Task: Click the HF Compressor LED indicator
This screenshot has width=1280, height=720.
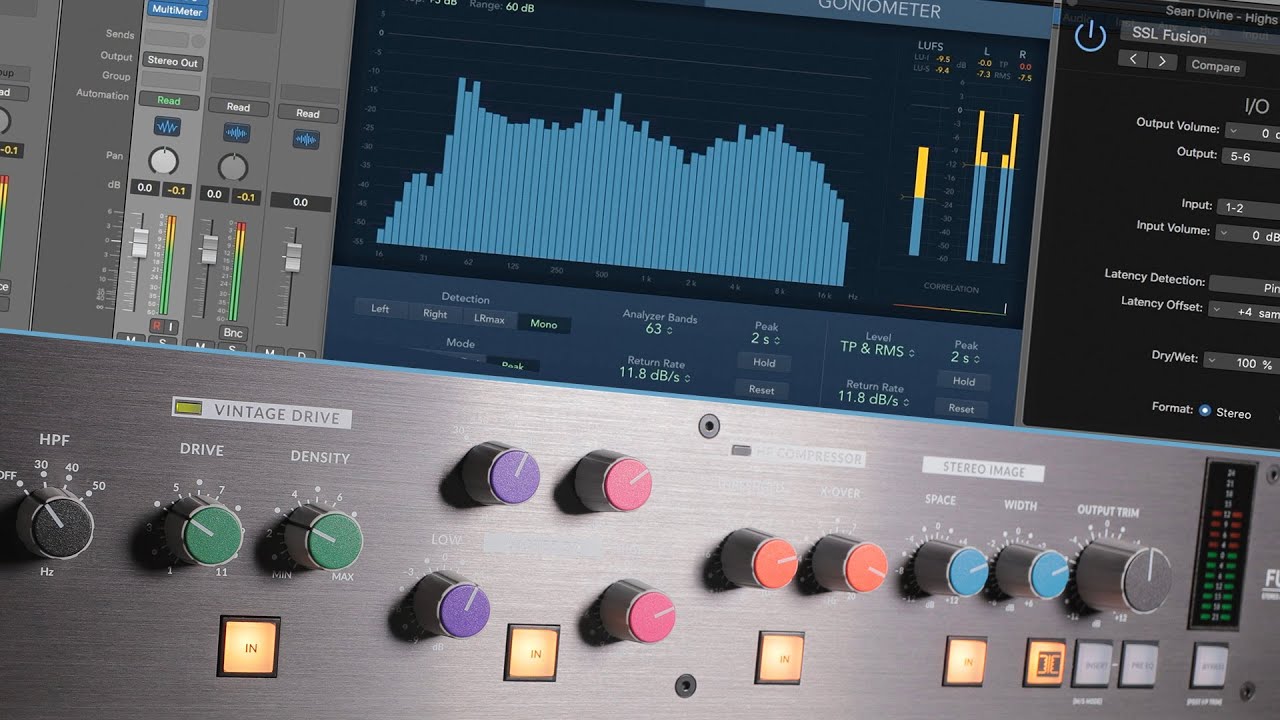Action: [741, 451]
